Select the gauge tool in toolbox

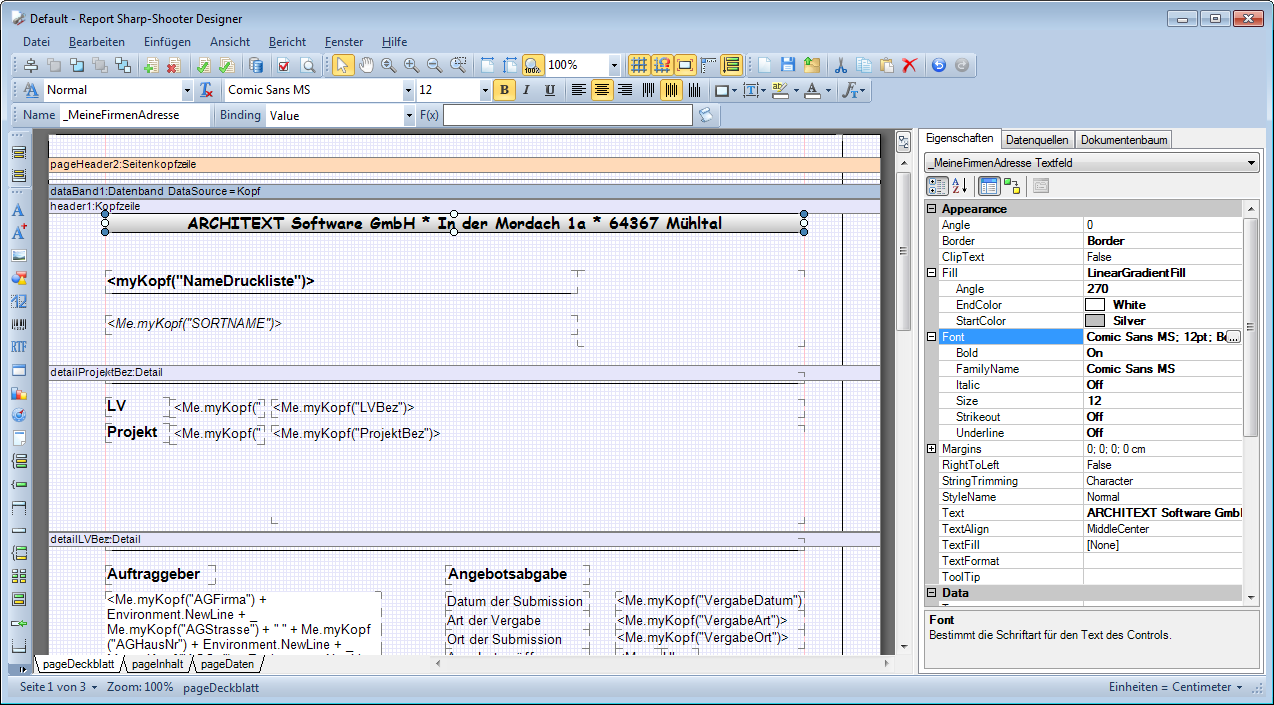[18, 415]
